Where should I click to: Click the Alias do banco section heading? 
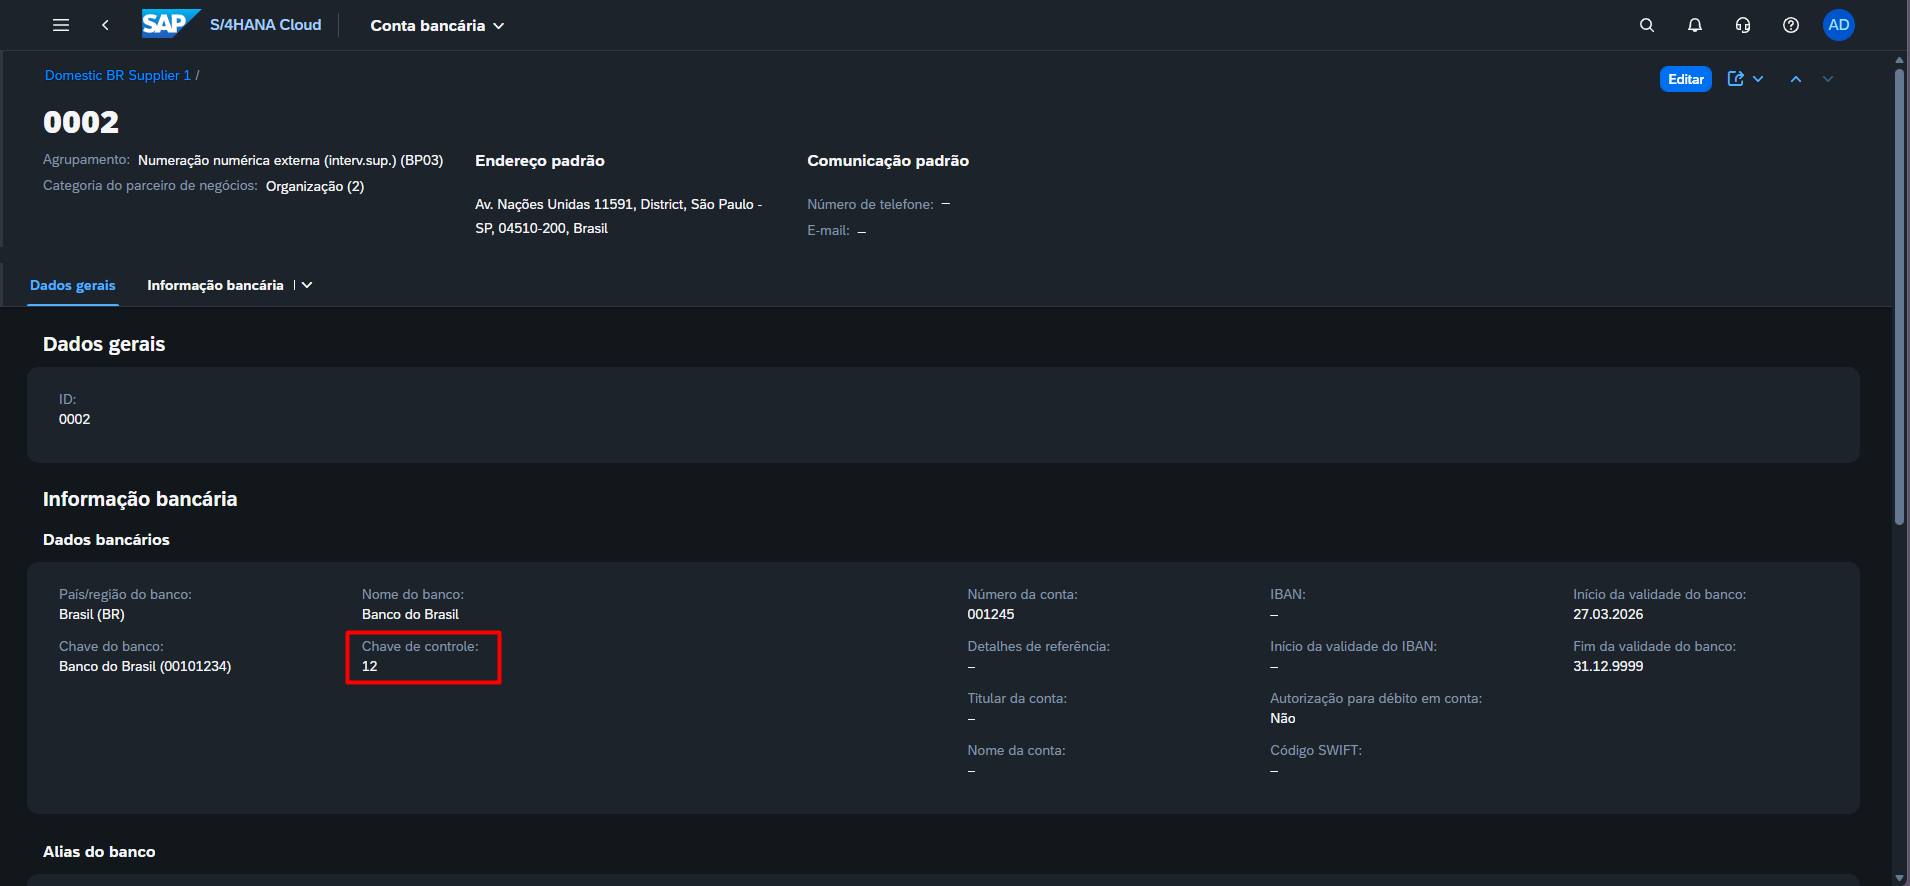99,852
